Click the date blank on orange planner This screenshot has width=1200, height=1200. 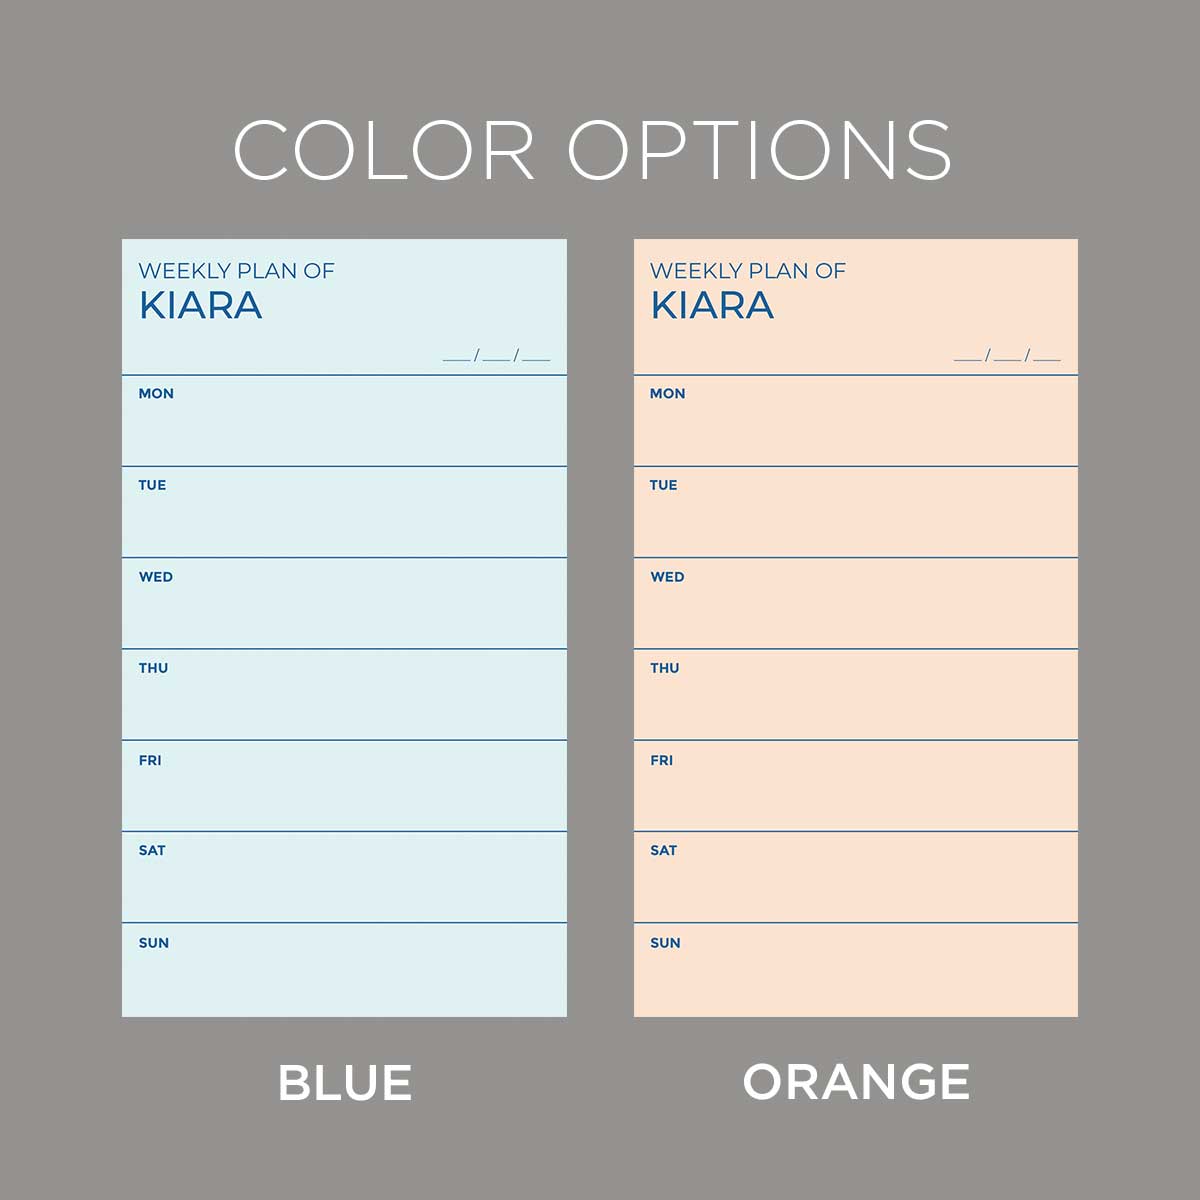(x=1007, y=356)
